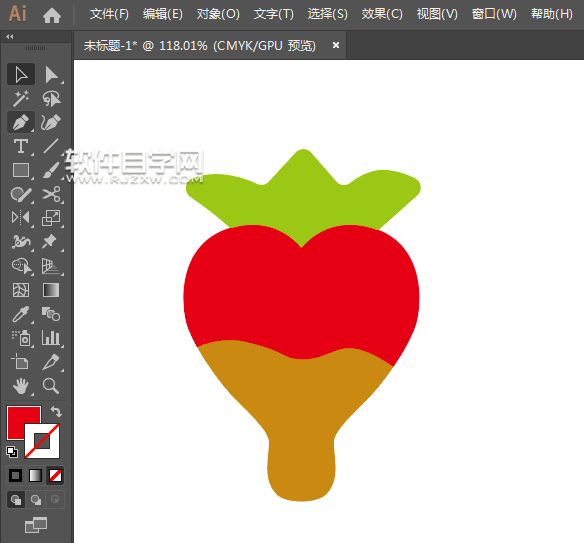Set paint mode to Color

click(x=16, y=476)
